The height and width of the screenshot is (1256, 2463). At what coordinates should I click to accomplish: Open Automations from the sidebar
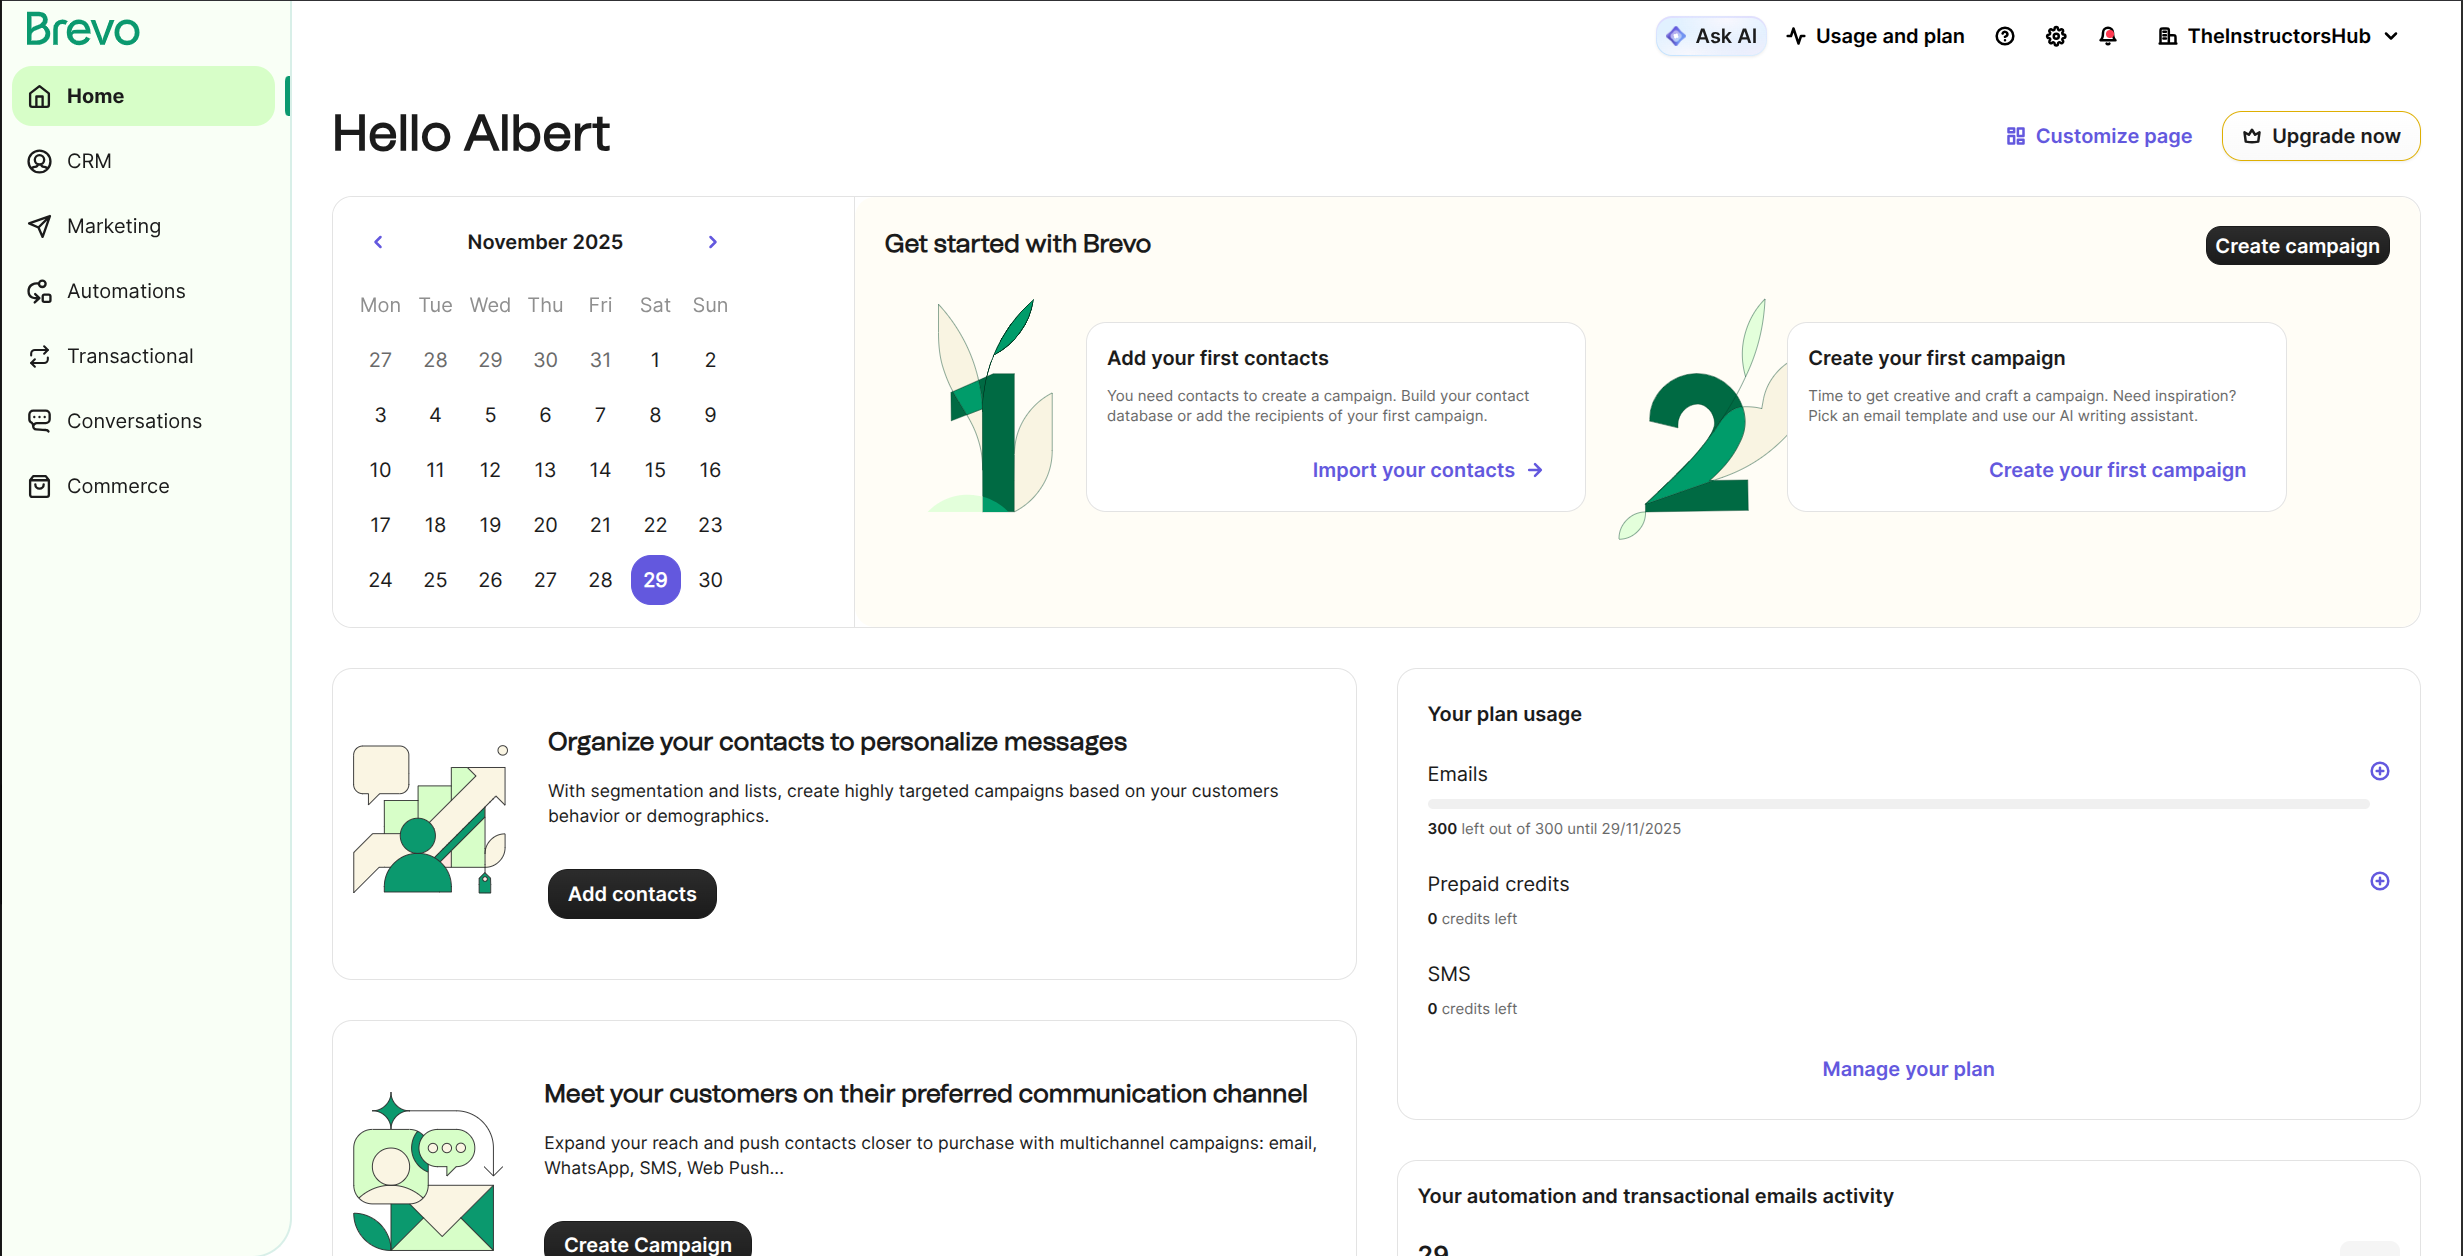[126, 290]
